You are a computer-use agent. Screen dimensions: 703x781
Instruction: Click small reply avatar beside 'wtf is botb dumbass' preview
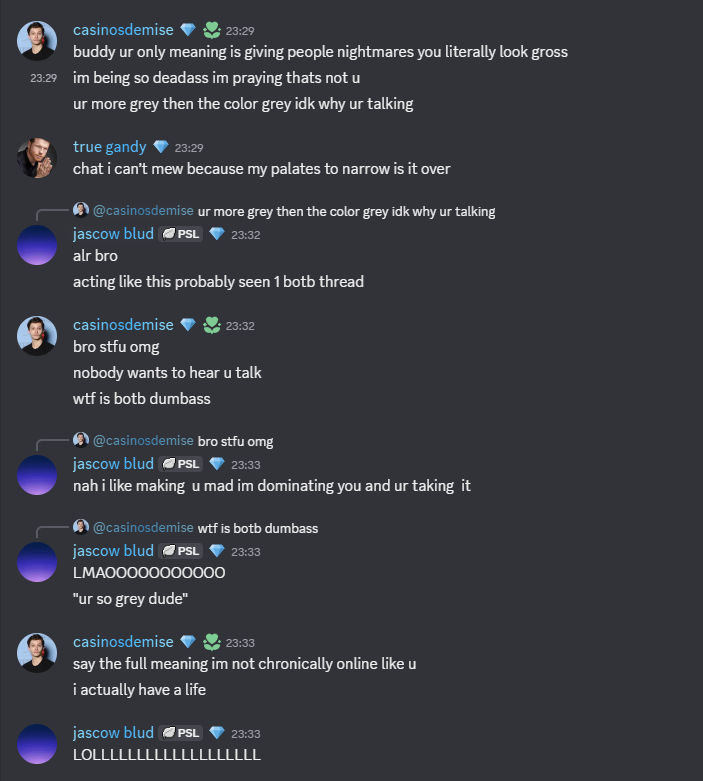point(81,527)
